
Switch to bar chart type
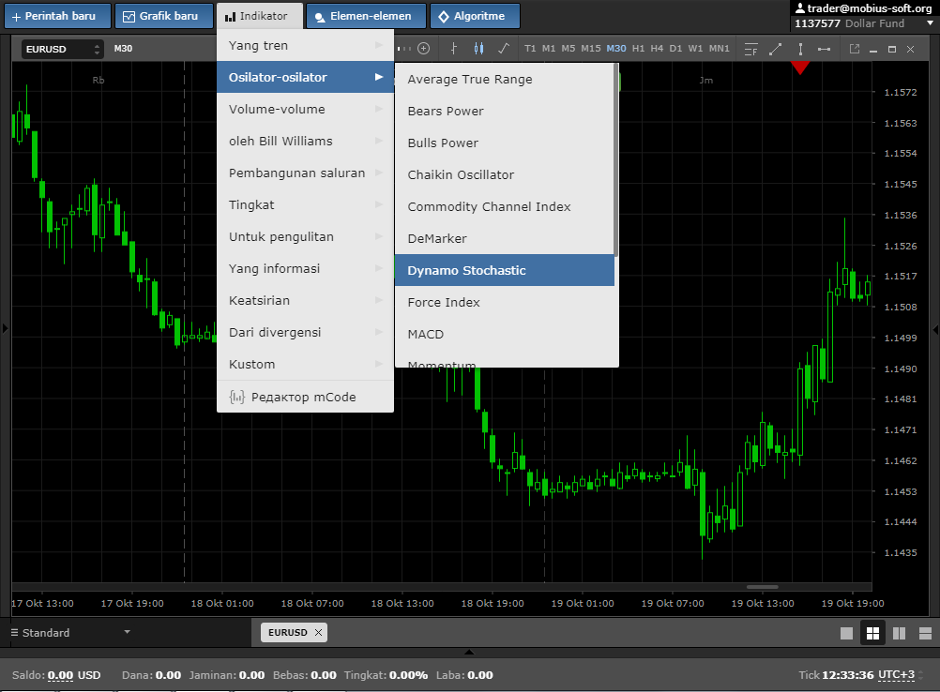[454, 49]
